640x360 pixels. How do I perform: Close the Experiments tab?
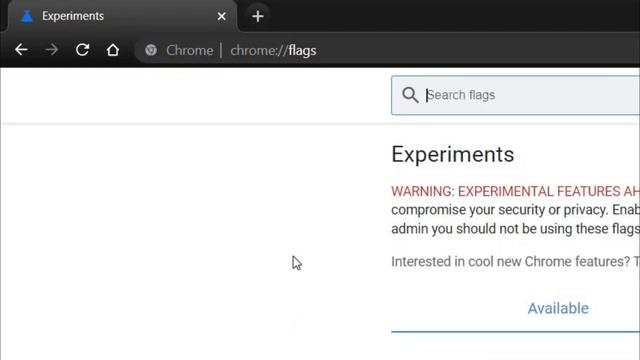[222, 16]
